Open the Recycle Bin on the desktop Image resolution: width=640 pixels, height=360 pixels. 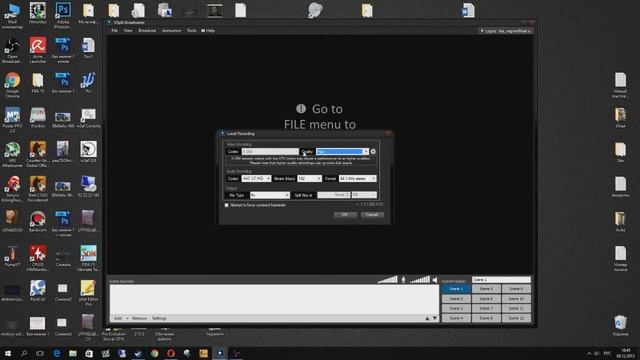click(620, 325)
